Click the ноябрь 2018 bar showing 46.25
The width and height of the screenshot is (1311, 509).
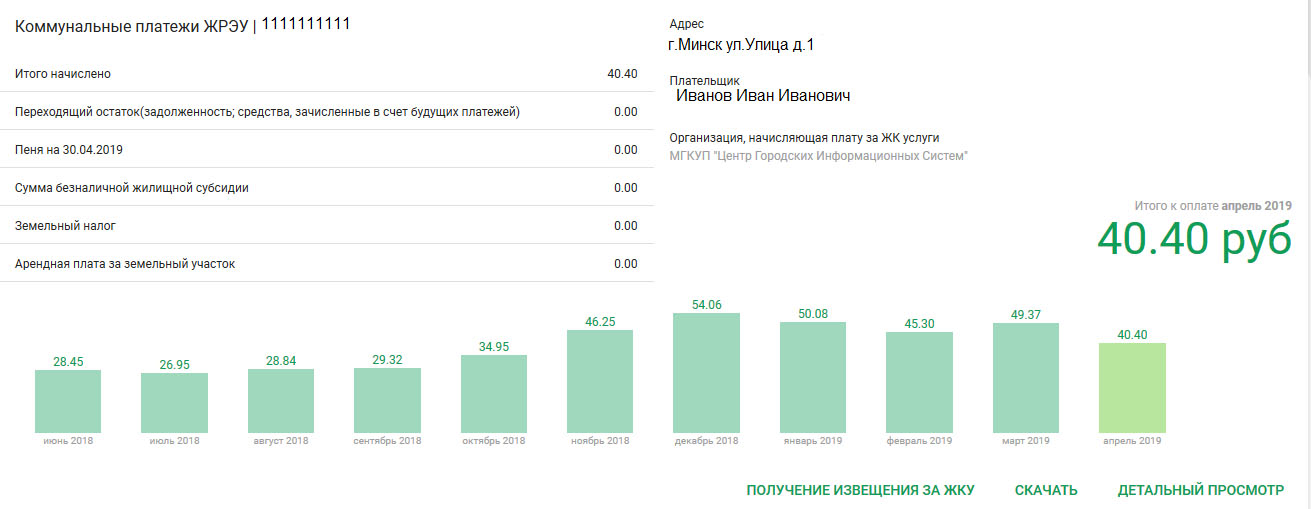coord(600,381)
